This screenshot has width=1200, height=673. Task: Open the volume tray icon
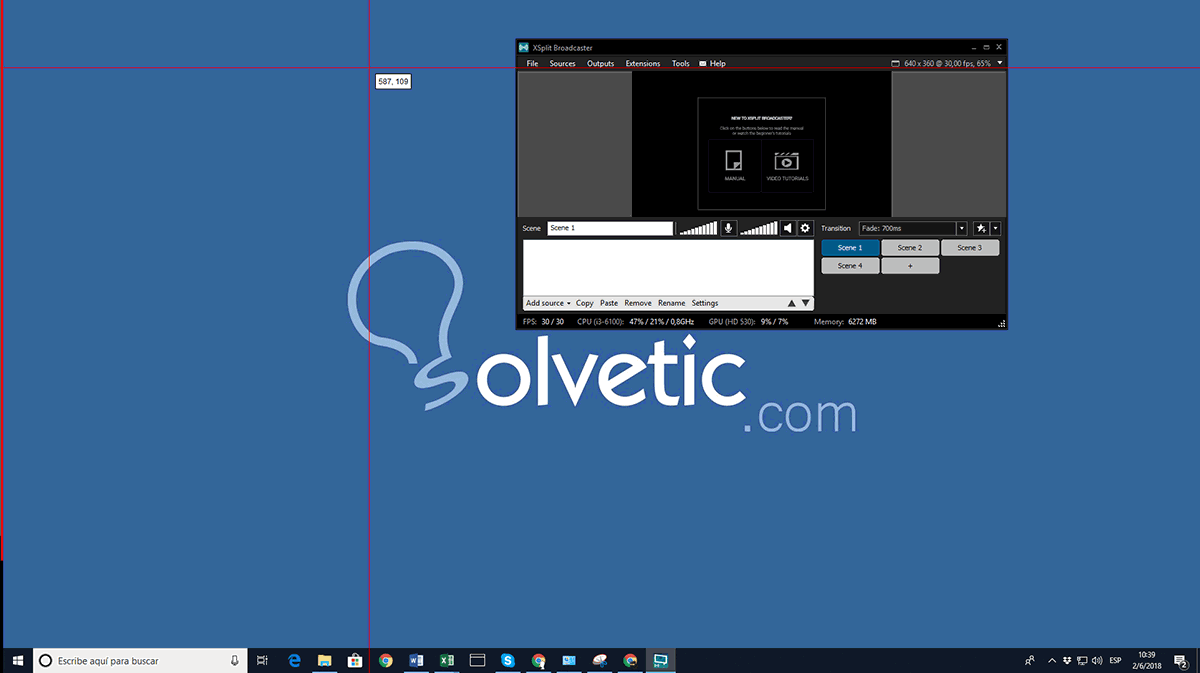click(1098, 660)
